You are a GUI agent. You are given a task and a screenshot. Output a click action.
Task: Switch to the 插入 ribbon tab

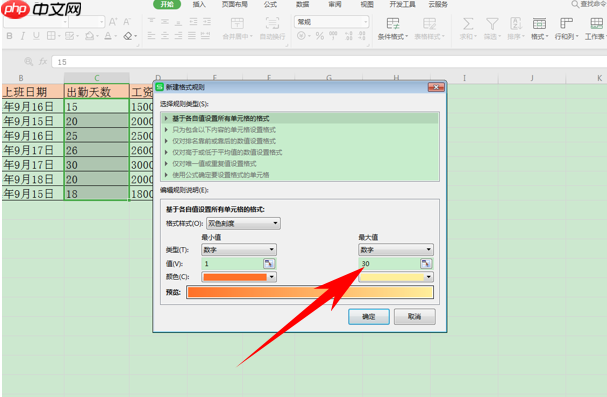coord(199,4)
